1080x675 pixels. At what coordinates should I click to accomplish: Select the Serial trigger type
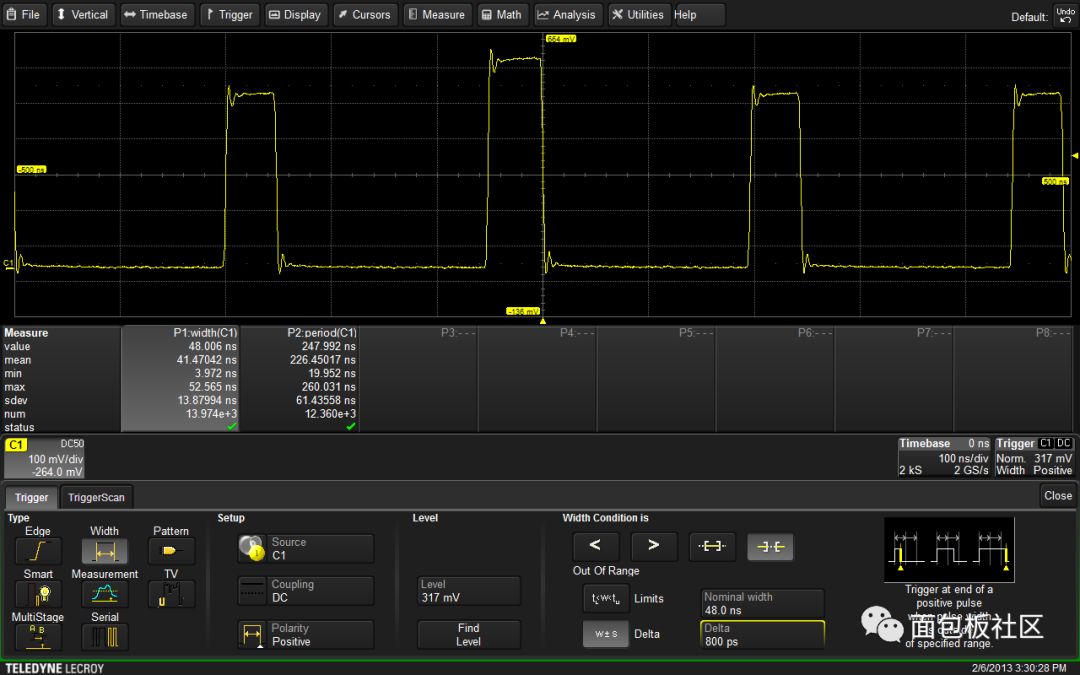click(x=104, y=637)
